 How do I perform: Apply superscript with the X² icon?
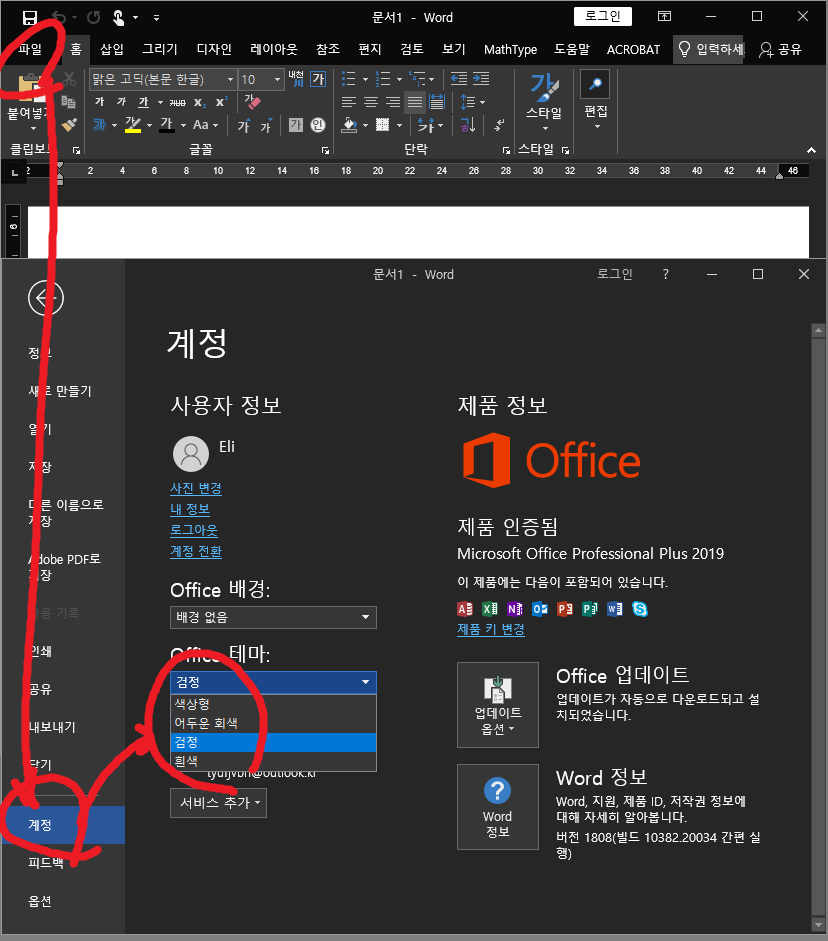tap(221, 103)
